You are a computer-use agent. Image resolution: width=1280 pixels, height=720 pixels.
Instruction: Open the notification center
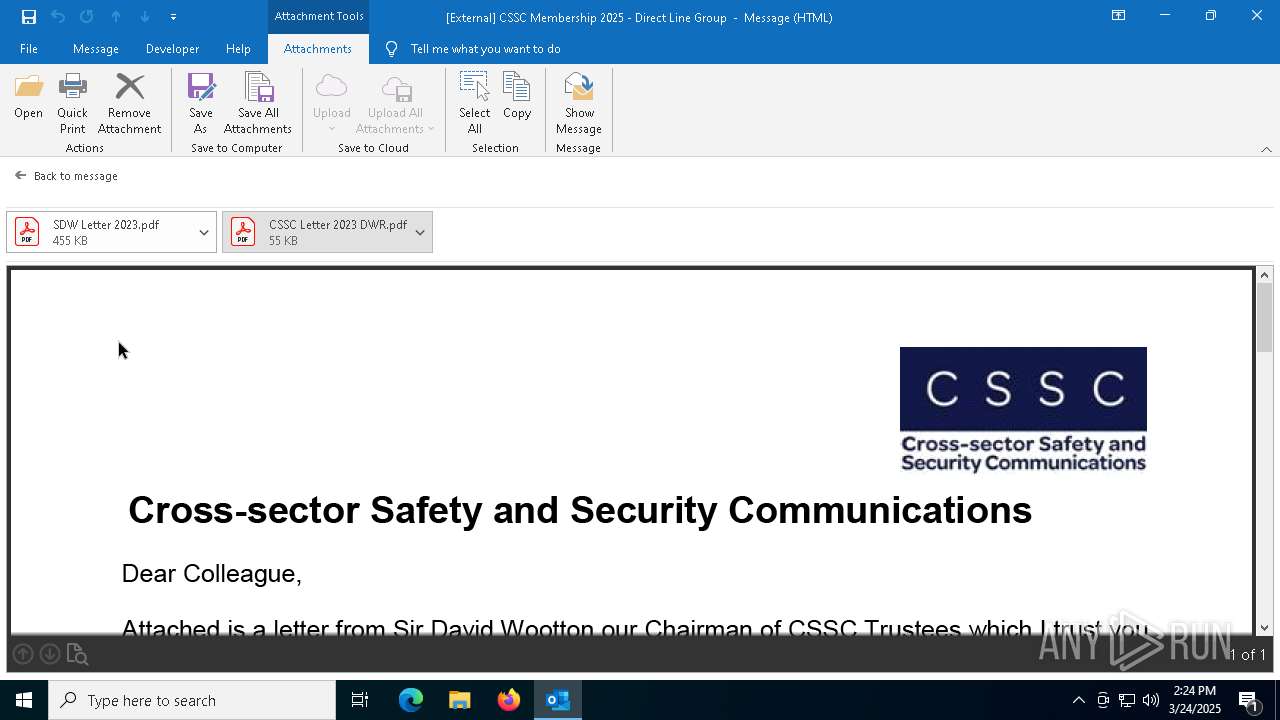pyautogui.click(x=1248, y=700)
